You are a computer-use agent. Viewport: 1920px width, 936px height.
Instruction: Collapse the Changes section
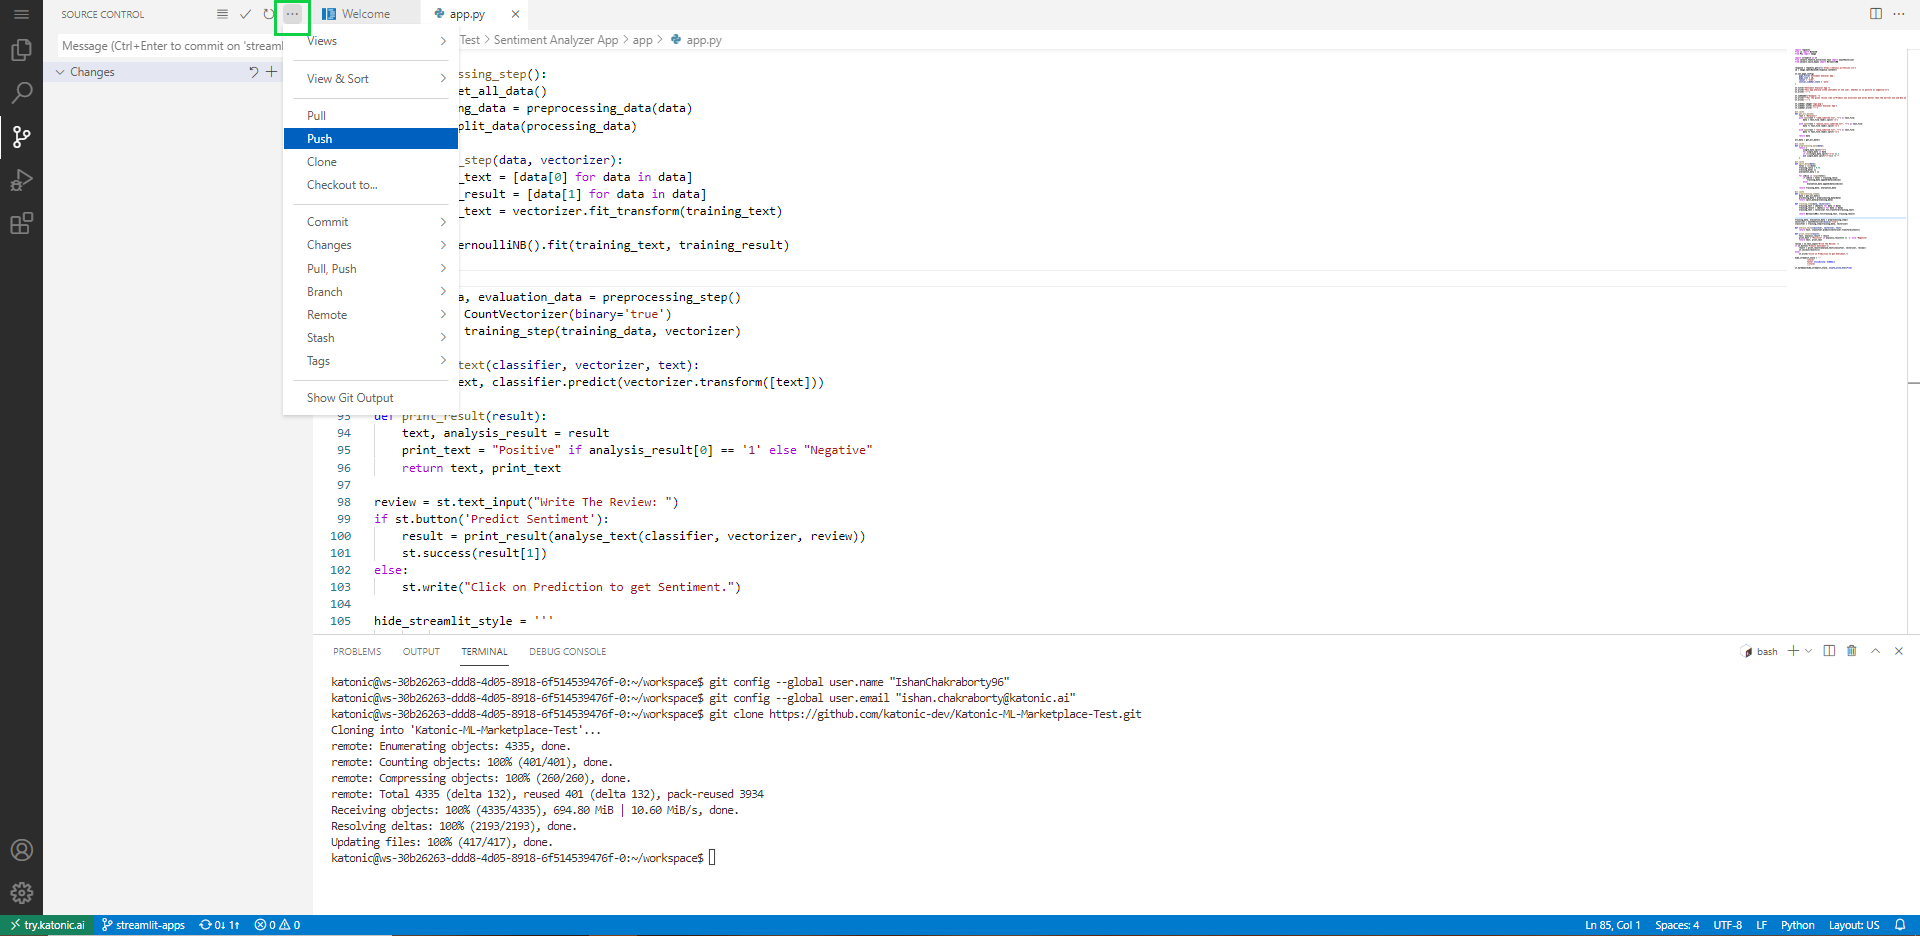(60, 72)
